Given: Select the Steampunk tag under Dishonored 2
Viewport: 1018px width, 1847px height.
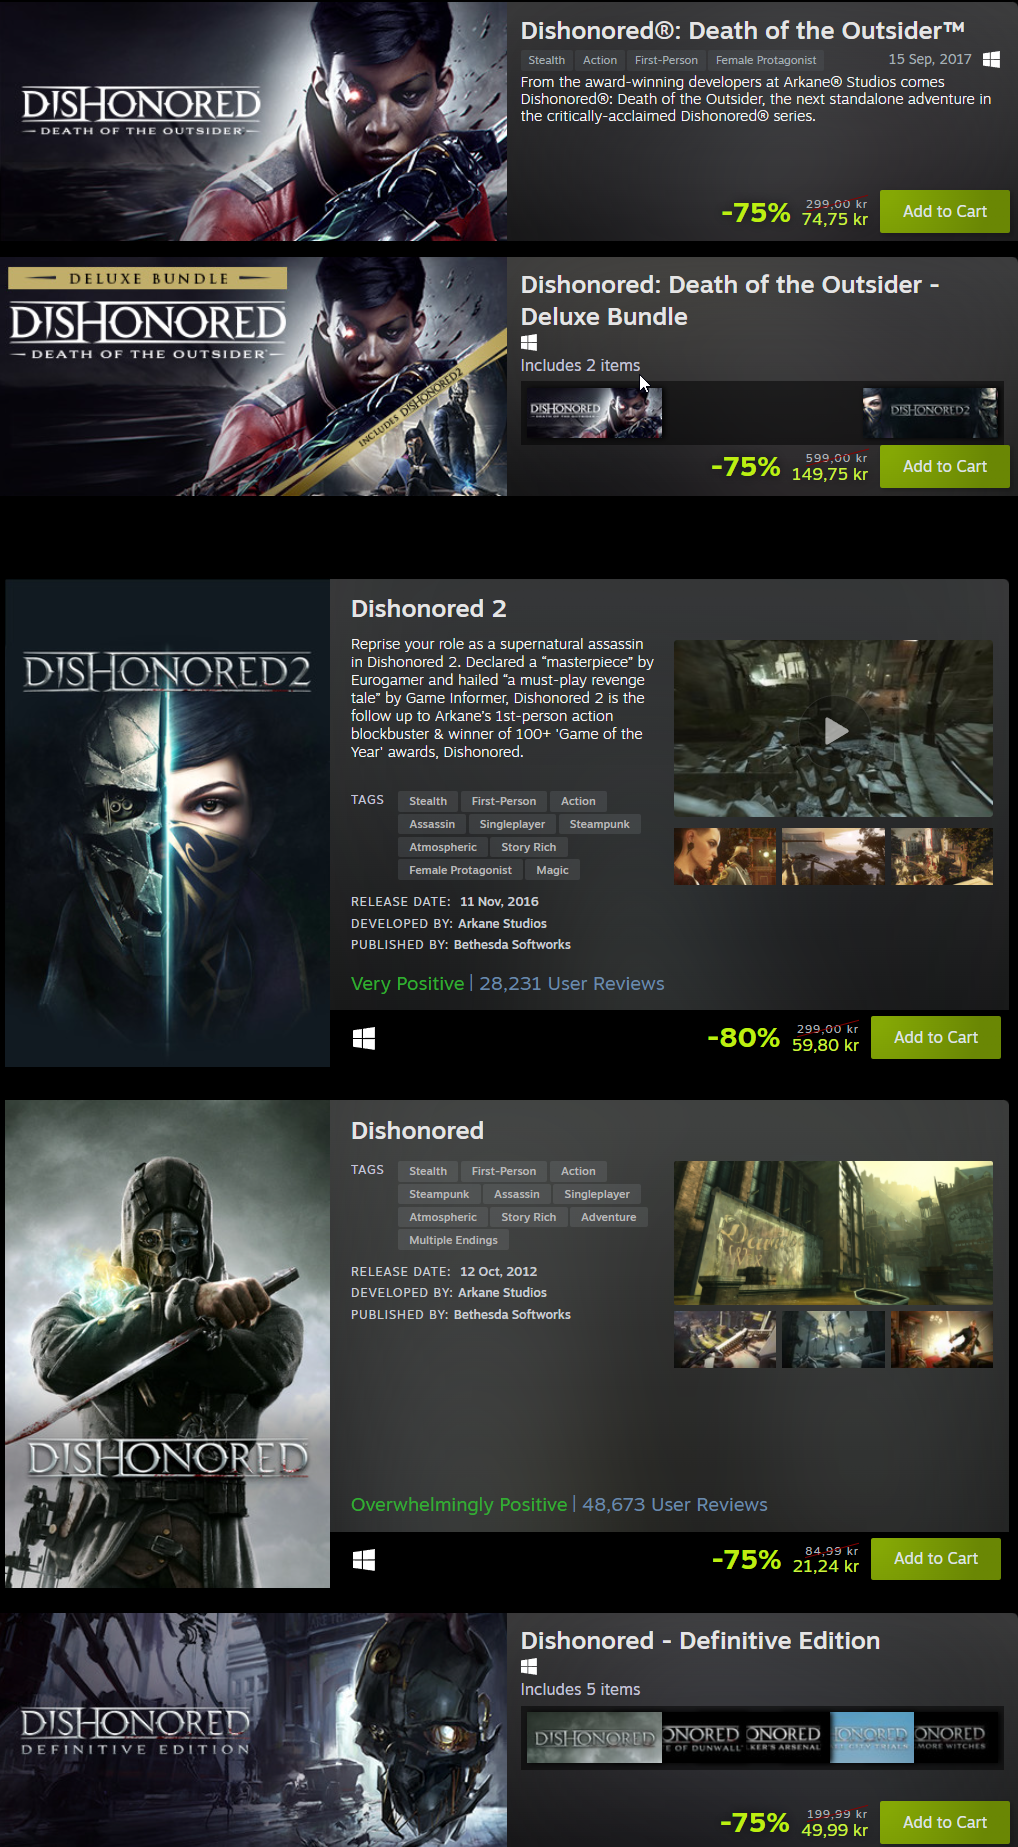Looking at the screenshot, I should click(600, 824).
